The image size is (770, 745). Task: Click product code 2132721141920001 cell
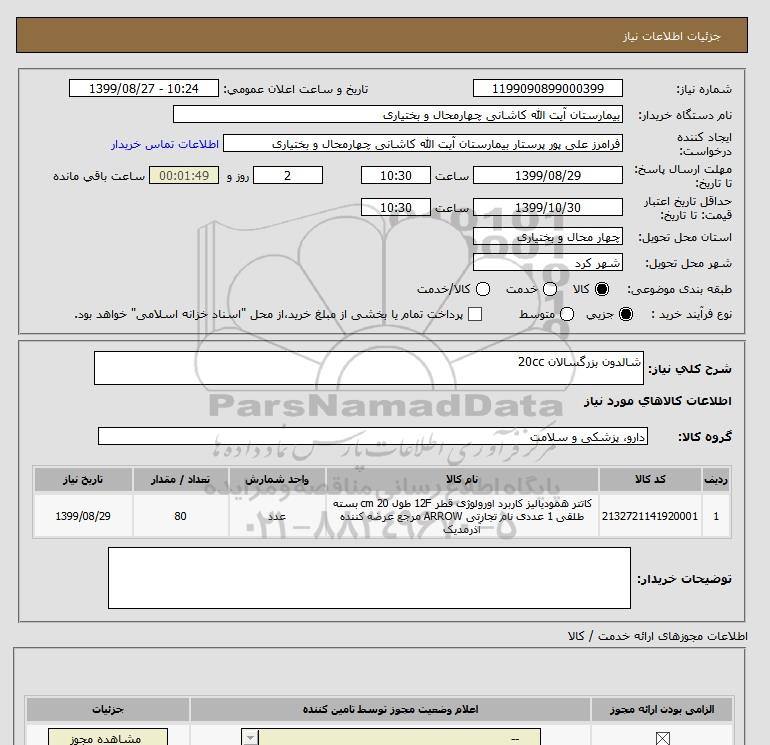[x=650, y=516]
